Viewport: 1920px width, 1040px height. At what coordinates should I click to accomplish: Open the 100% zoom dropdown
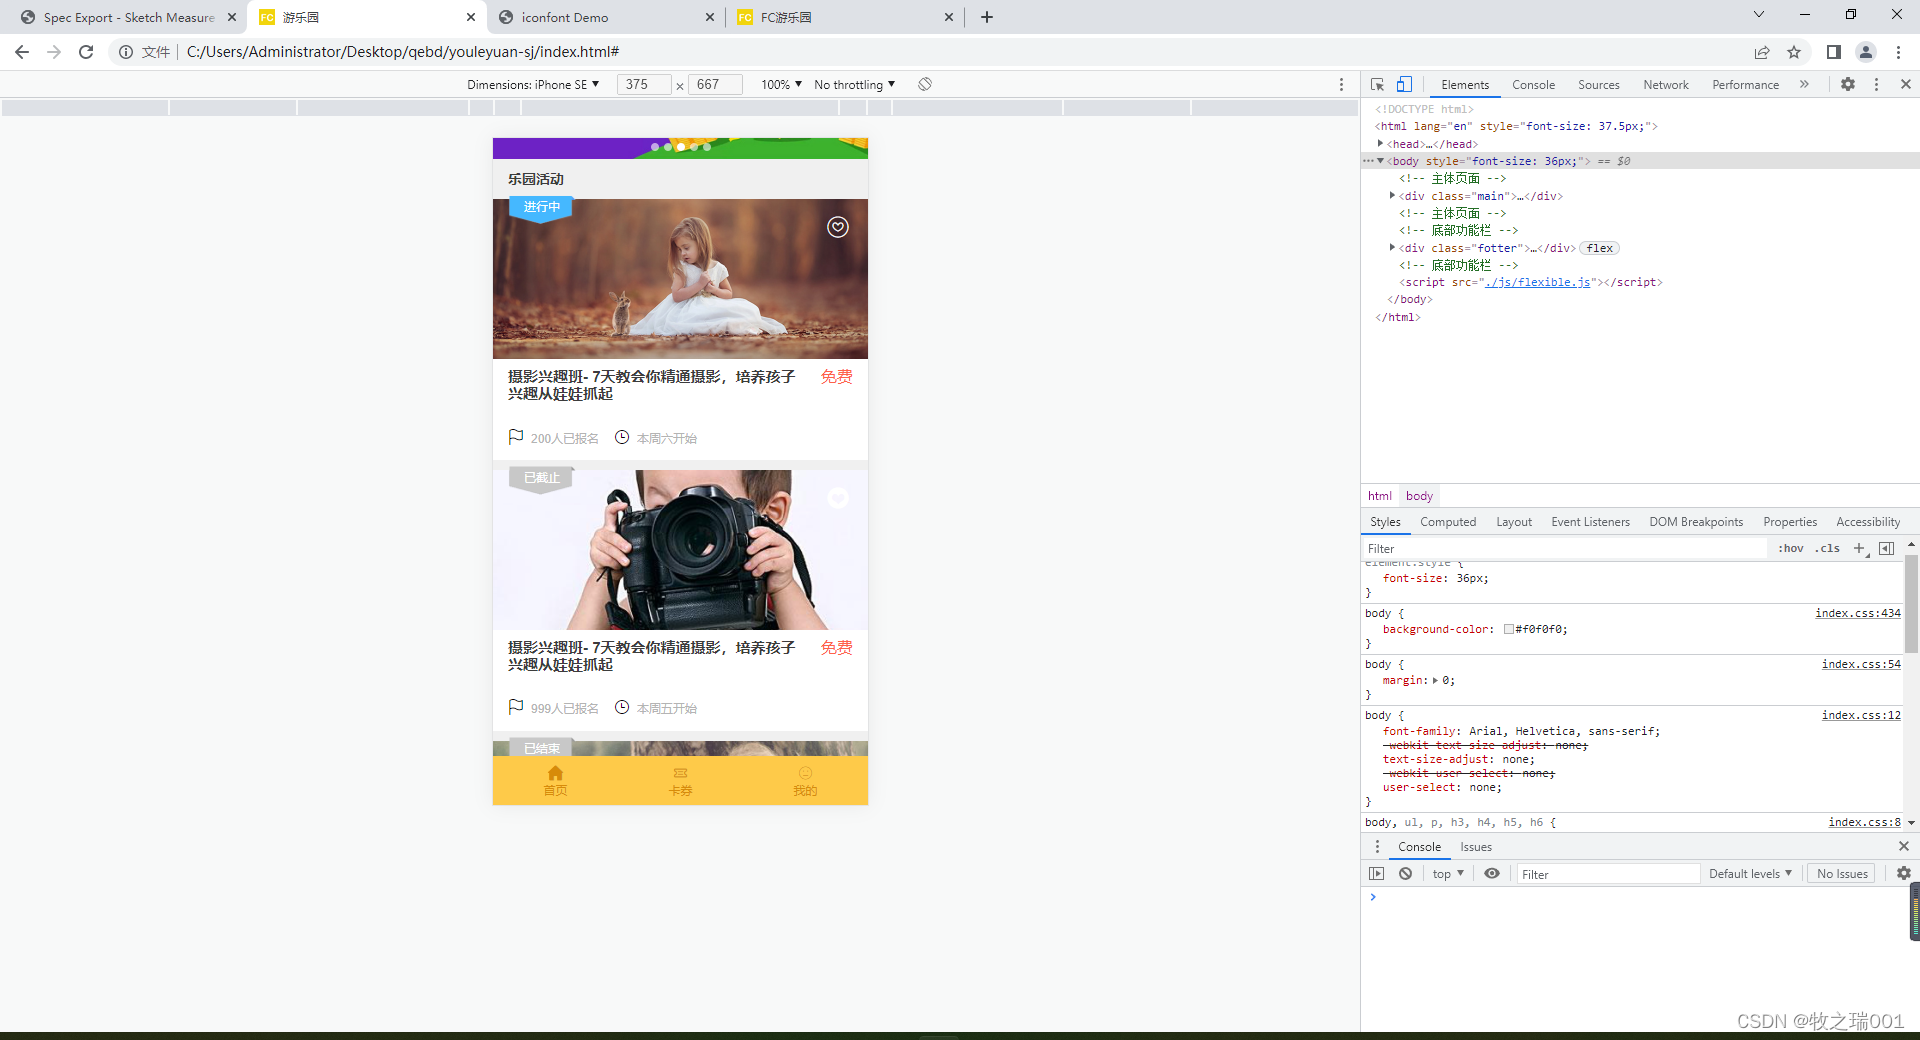781,85
